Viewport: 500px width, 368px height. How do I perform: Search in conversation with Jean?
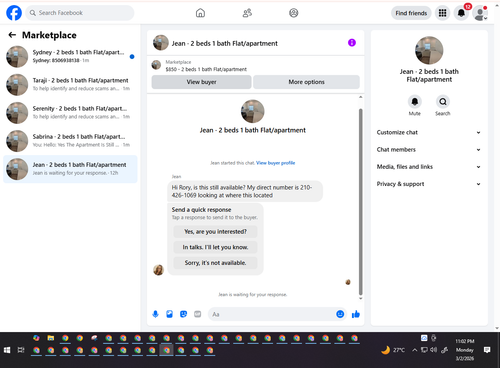click(443, 102)
